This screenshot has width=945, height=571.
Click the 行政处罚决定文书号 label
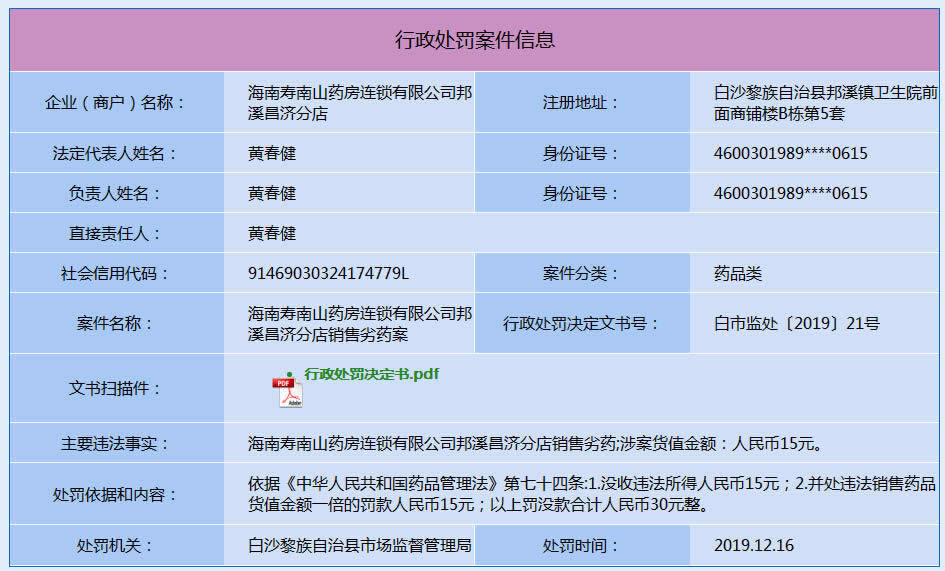582,323
